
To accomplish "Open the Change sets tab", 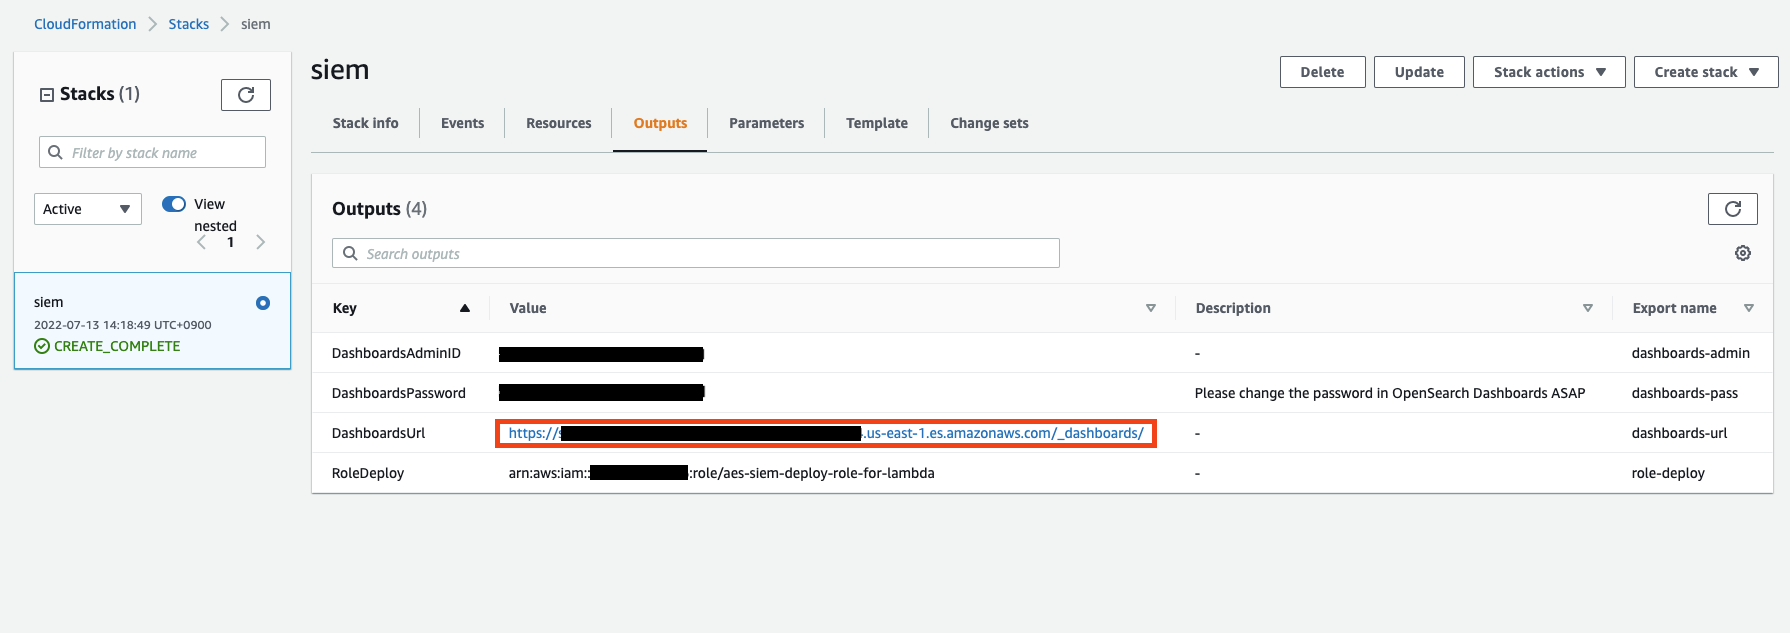I will click(x=989, y=123).
